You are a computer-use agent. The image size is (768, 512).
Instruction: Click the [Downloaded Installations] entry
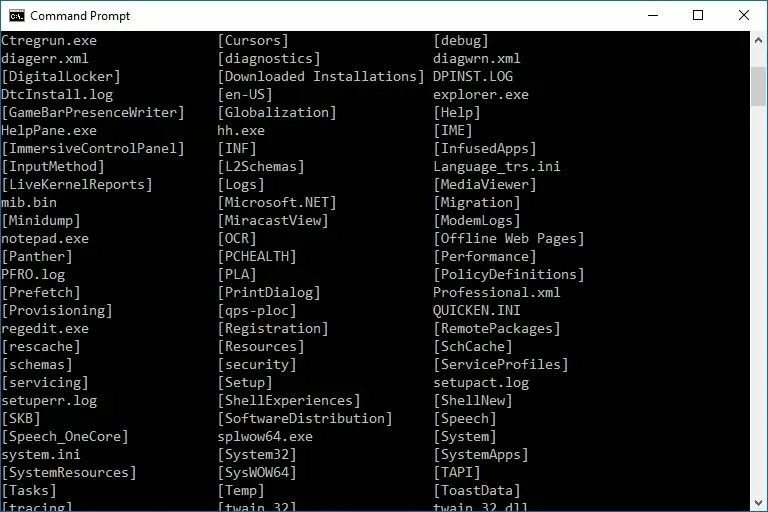[x=321, y=76]
